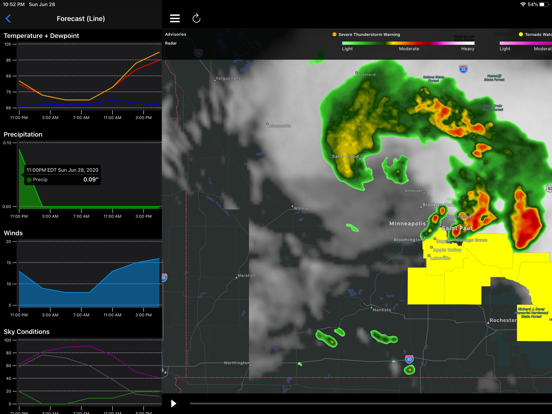
Task: Select the Severe Thunderstorm Warning legend dot
Action: 334,34
